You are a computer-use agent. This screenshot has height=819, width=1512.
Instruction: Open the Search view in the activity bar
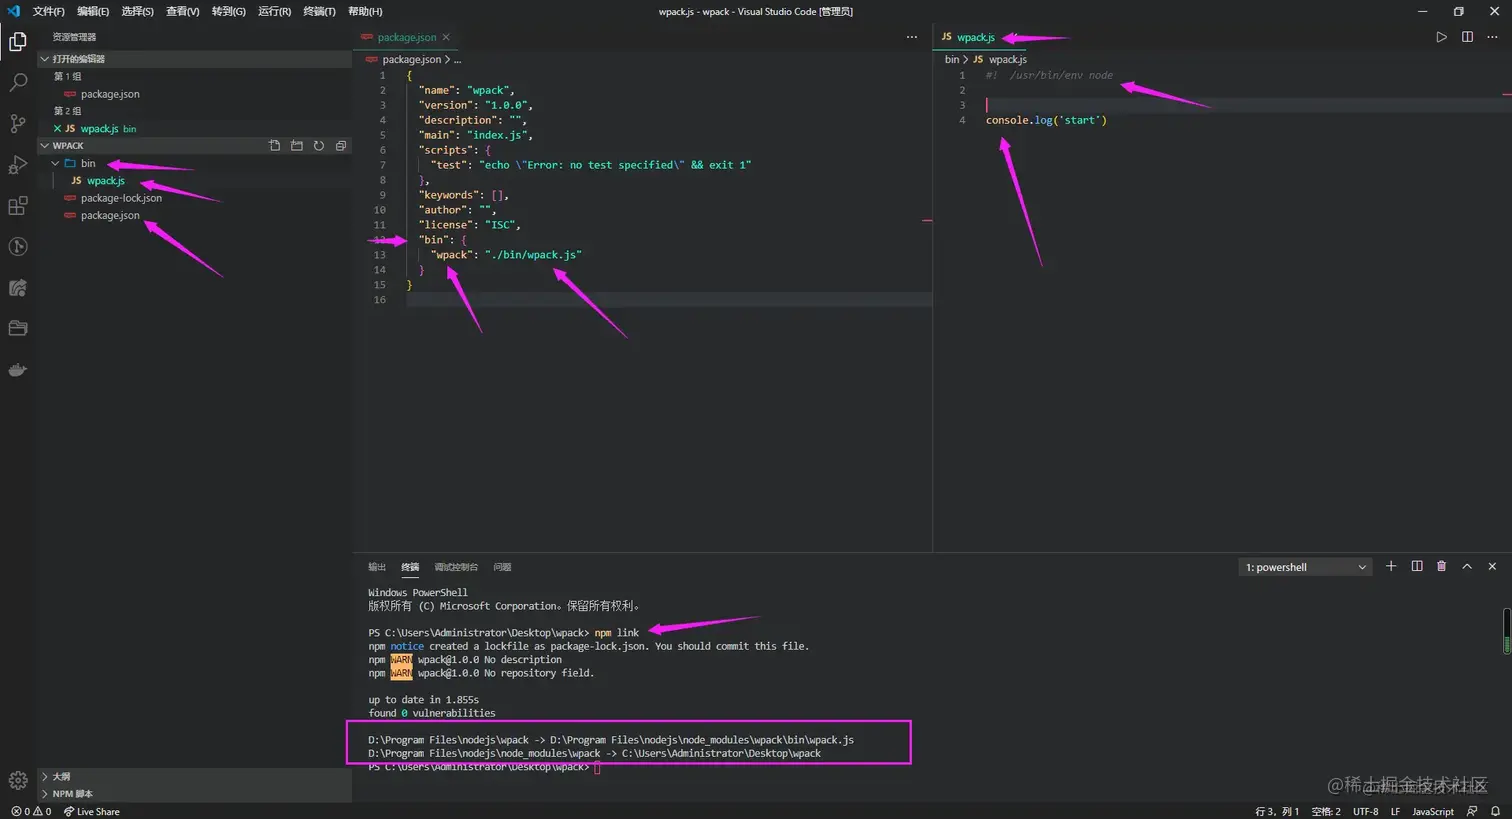point(18,82)
